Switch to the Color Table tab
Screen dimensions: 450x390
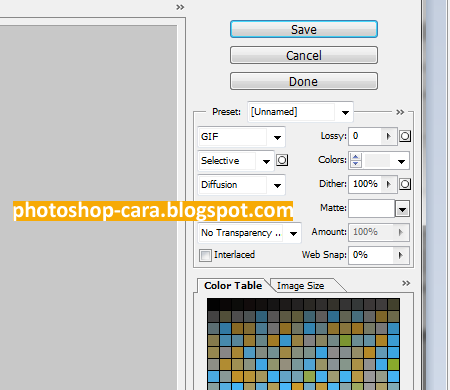233,286
